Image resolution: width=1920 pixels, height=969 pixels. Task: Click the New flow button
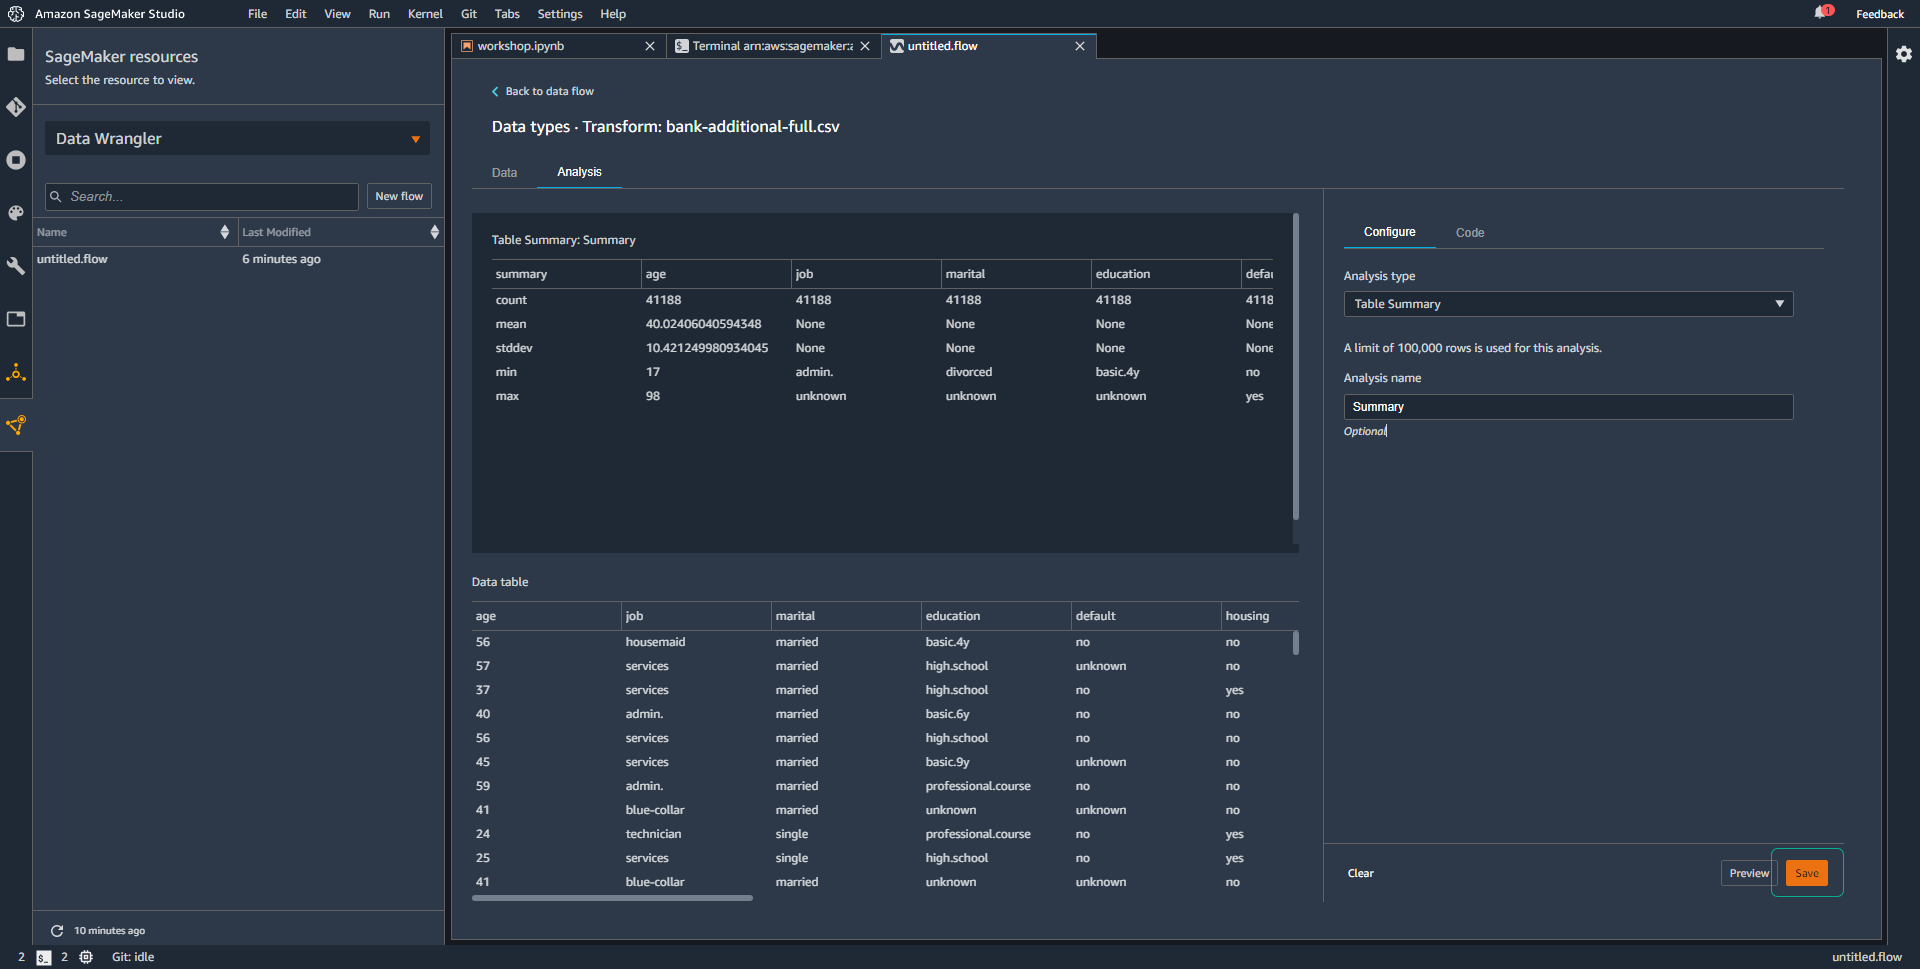(x=399, y=197)
